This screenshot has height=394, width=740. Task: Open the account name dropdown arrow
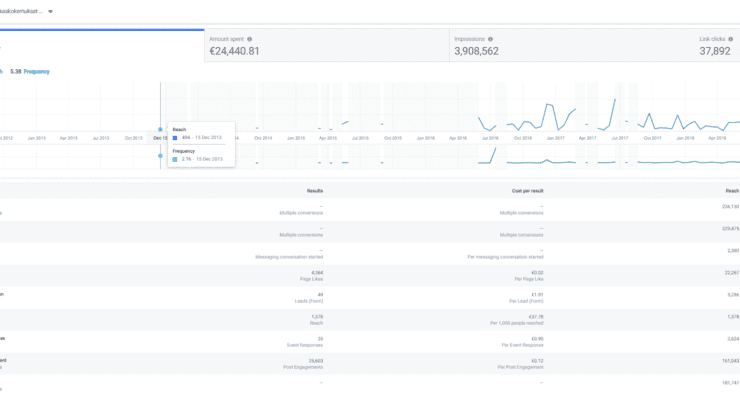(x=50, y=11)
